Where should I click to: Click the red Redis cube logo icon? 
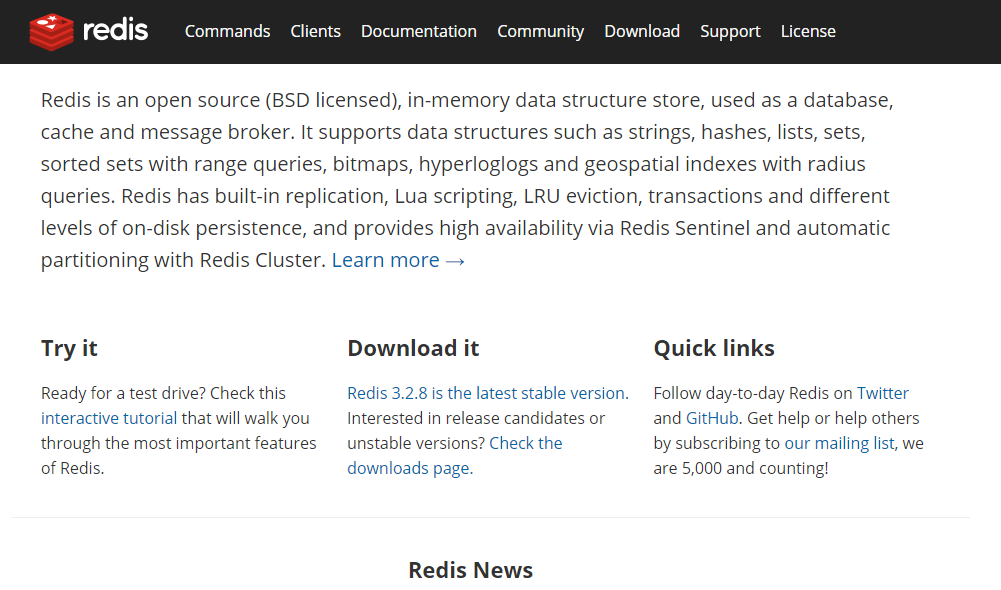click(x=51, y=31)
